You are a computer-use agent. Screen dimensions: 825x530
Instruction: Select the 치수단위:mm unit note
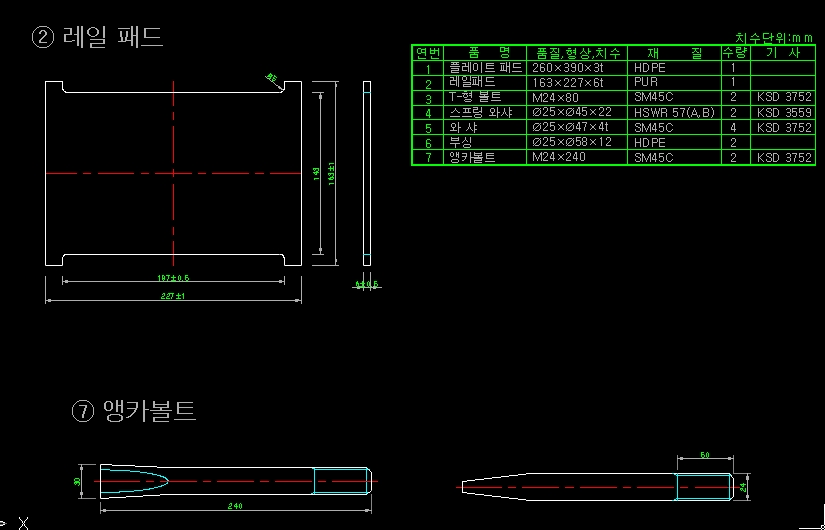point(774,37)
